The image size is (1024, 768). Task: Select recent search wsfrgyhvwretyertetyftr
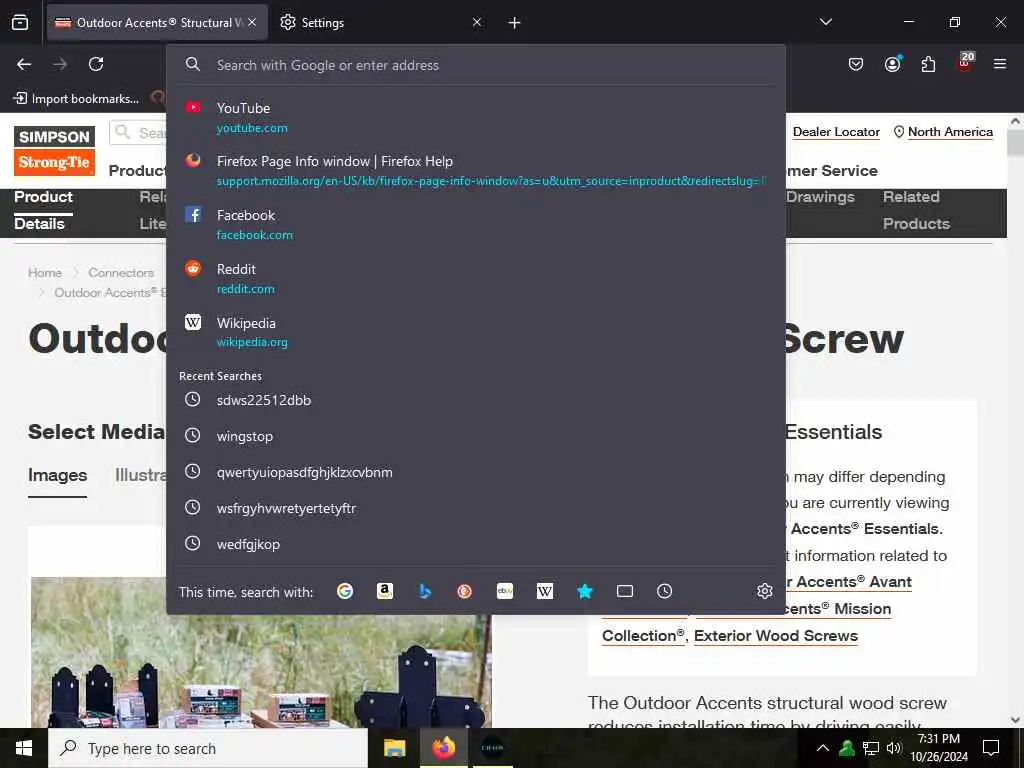click(476, 507)
